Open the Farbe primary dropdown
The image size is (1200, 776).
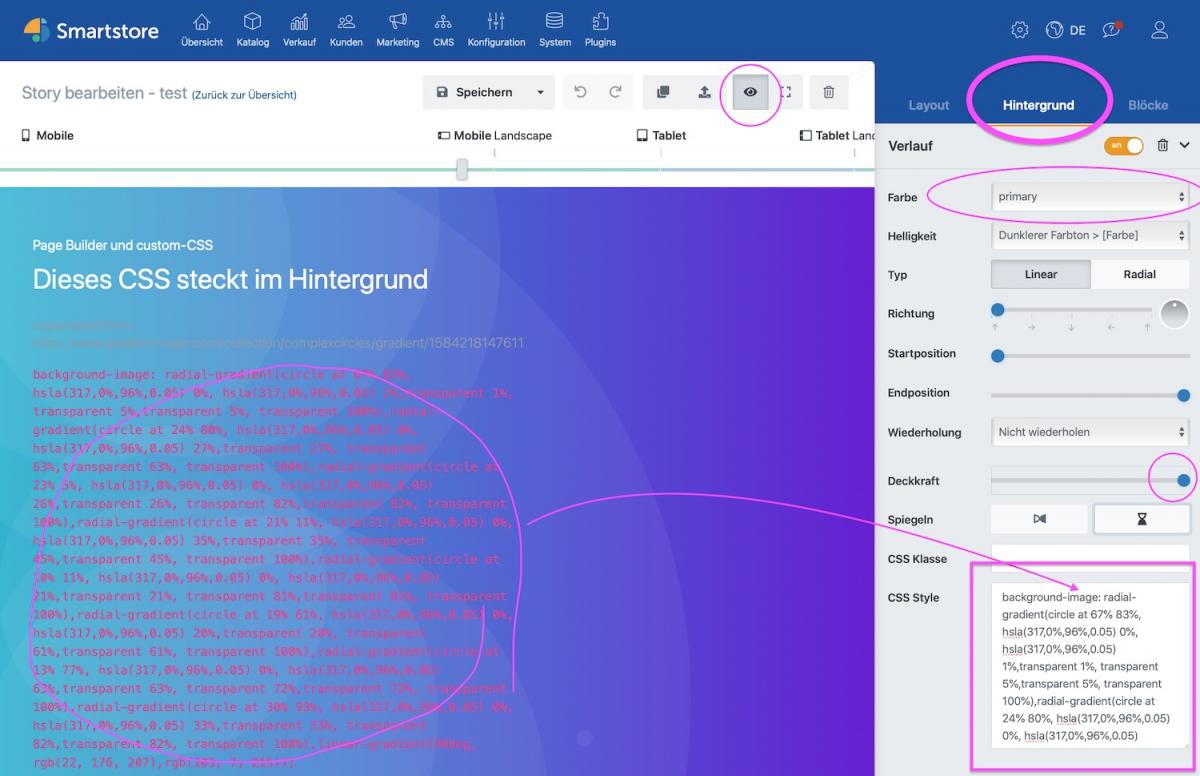1090,196
